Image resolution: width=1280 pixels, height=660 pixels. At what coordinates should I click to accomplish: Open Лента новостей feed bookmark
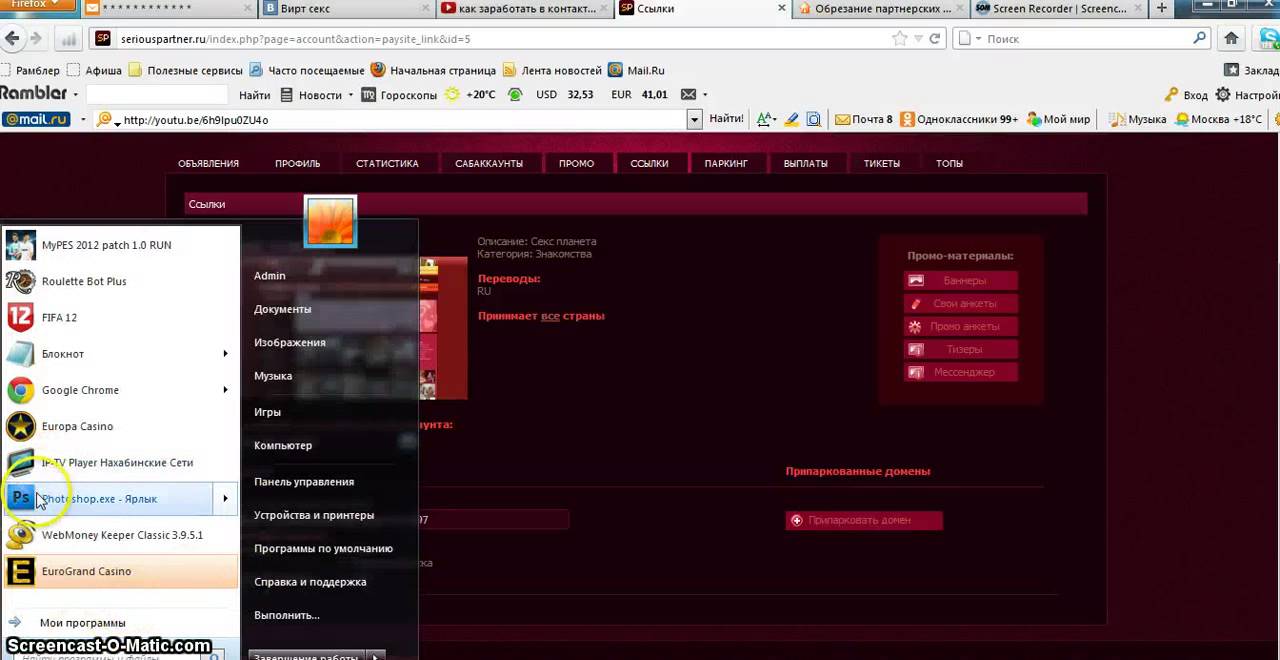pos(552,70)
